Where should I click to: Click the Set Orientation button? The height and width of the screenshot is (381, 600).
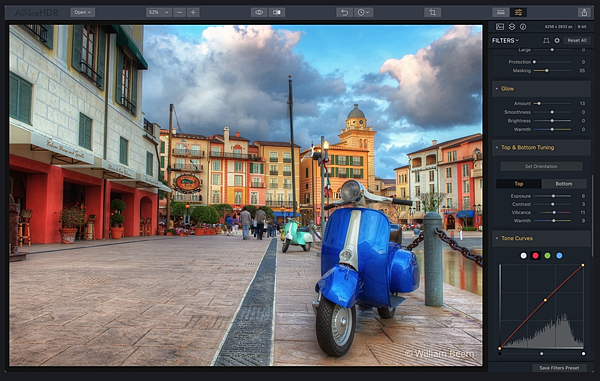[x=541, y=166]
